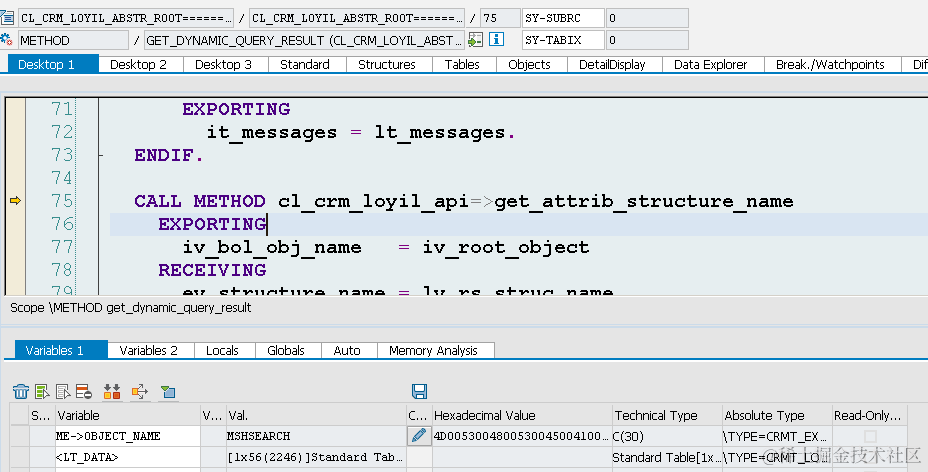
Task: Click the first CL_CRM_LOYIL_ABSTR_ROOT program field
Action: point(126,18)
